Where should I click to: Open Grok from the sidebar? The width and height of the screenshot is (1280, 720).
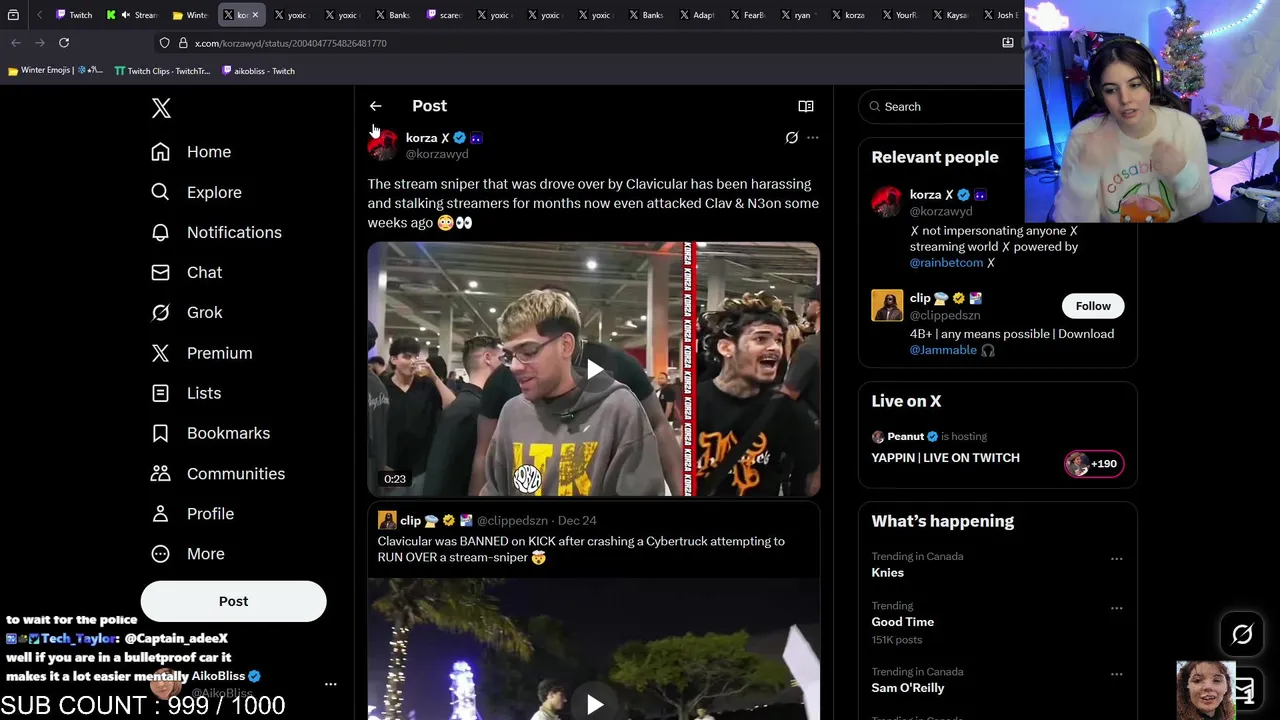click(x=187, y=312)
